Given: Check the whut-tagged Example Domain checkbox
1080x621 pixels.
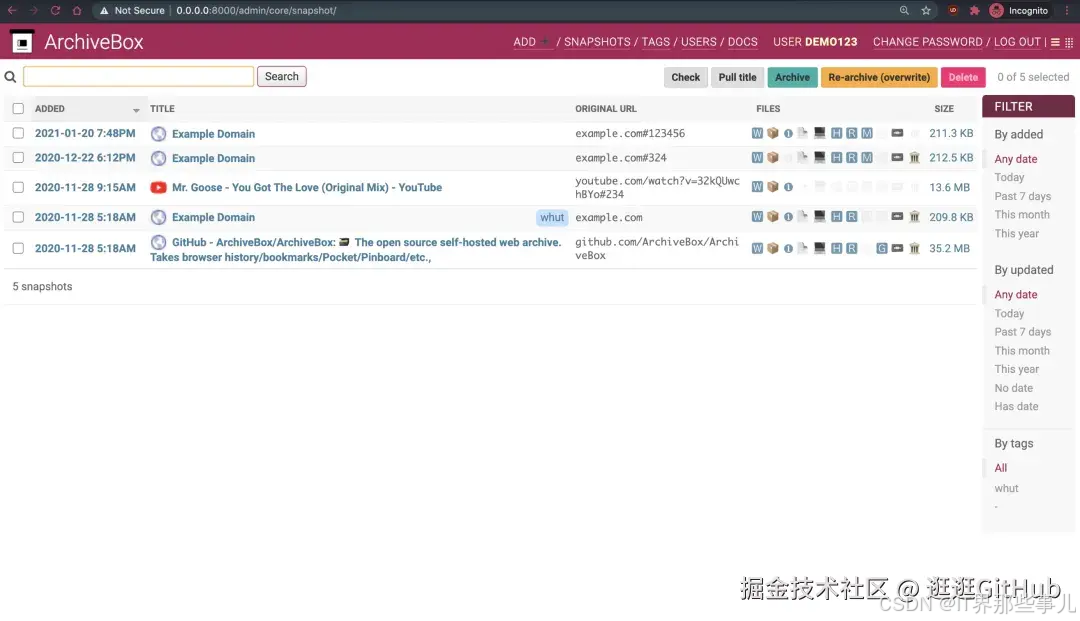Looking at the screenshot, I should pos(18,217).
